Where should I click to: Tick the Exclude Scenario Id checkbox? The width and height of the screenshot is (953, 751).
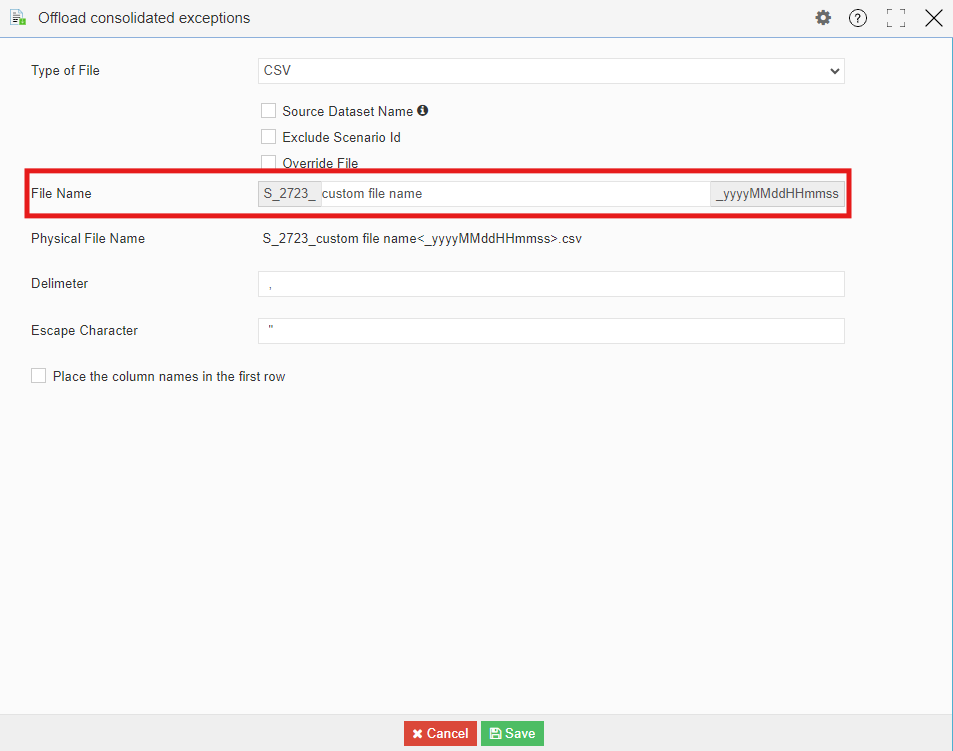point(268,137)
